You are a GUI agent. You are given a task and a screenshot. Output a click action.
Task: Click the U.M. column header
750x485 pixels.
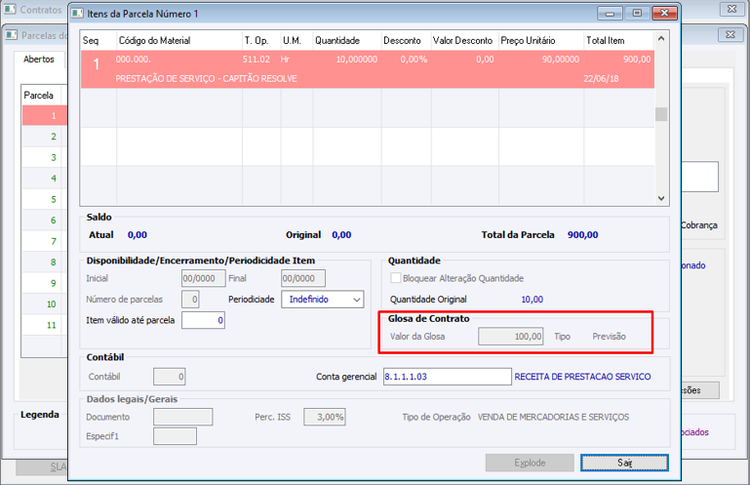pos(297,41)
